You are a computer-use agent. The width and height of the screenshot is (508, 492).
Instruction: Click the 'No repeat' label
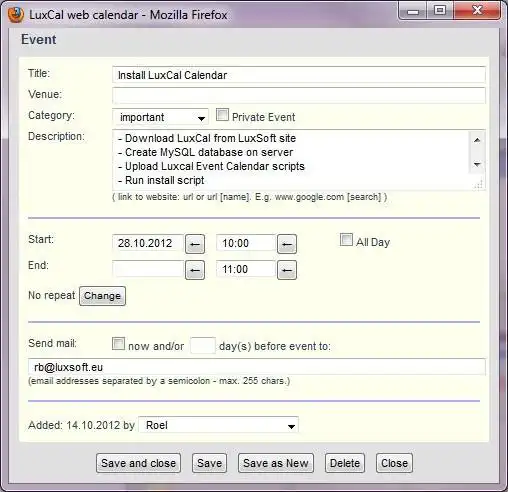tap(52, 295)
